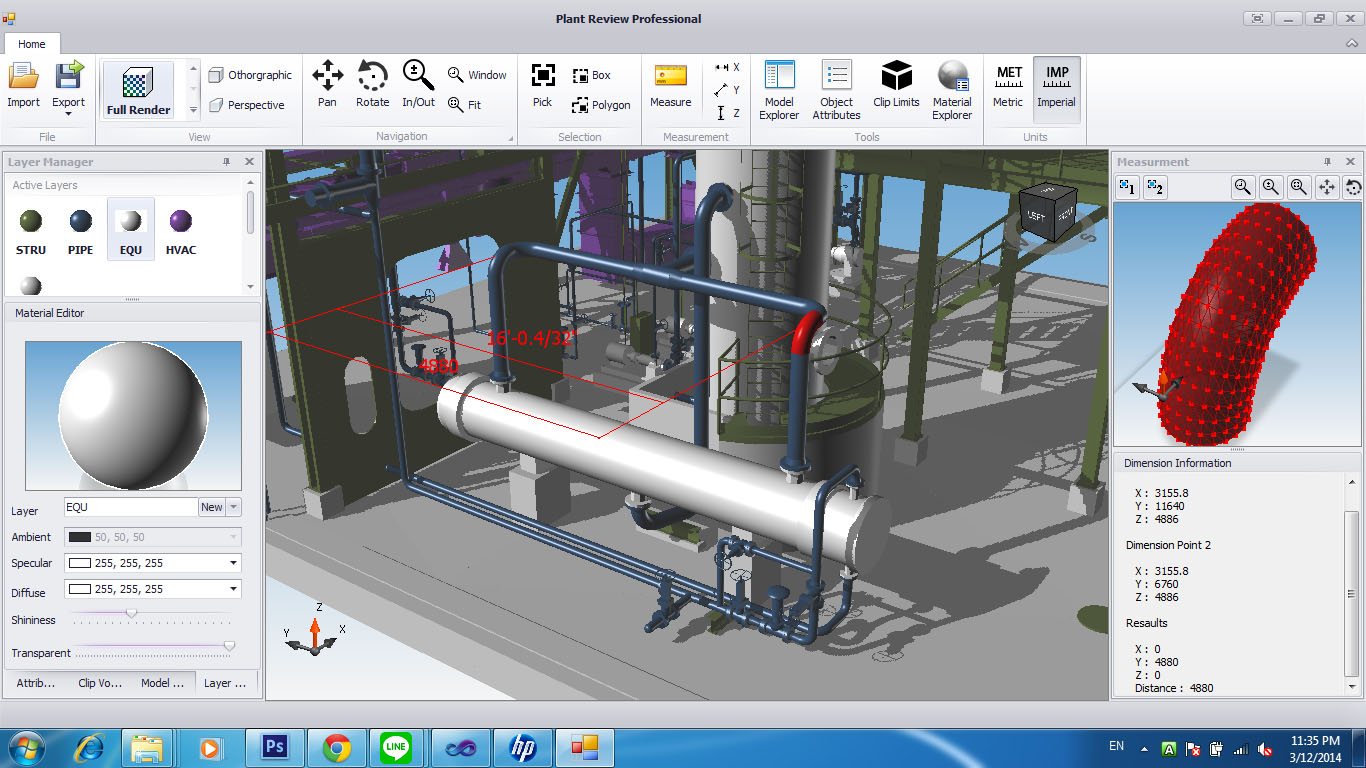1366x768 pixels.
Task: Open the Material Explorer tool
Action: (x=952, y=90)
